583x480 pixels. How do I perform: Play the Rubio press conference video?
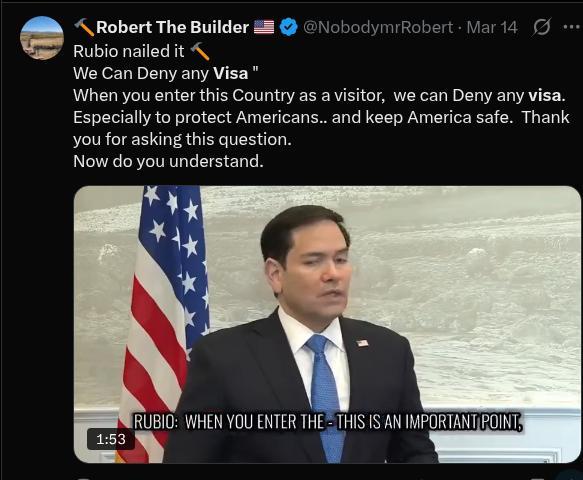[327, 324]
